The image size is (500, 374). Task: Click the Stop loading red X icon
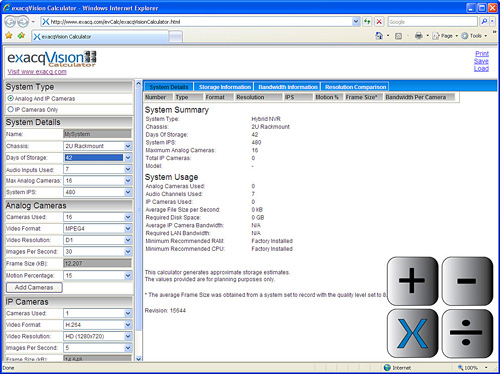tap(379, 22)
